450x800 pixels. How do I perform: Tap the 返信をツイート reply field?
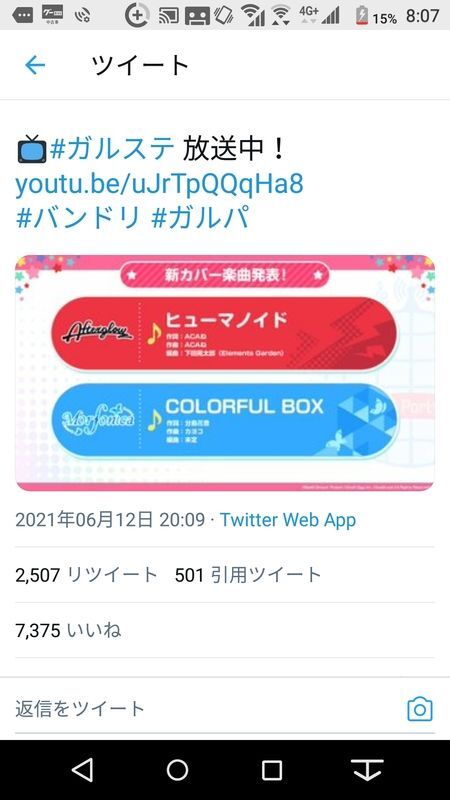[x=204, y=709]
